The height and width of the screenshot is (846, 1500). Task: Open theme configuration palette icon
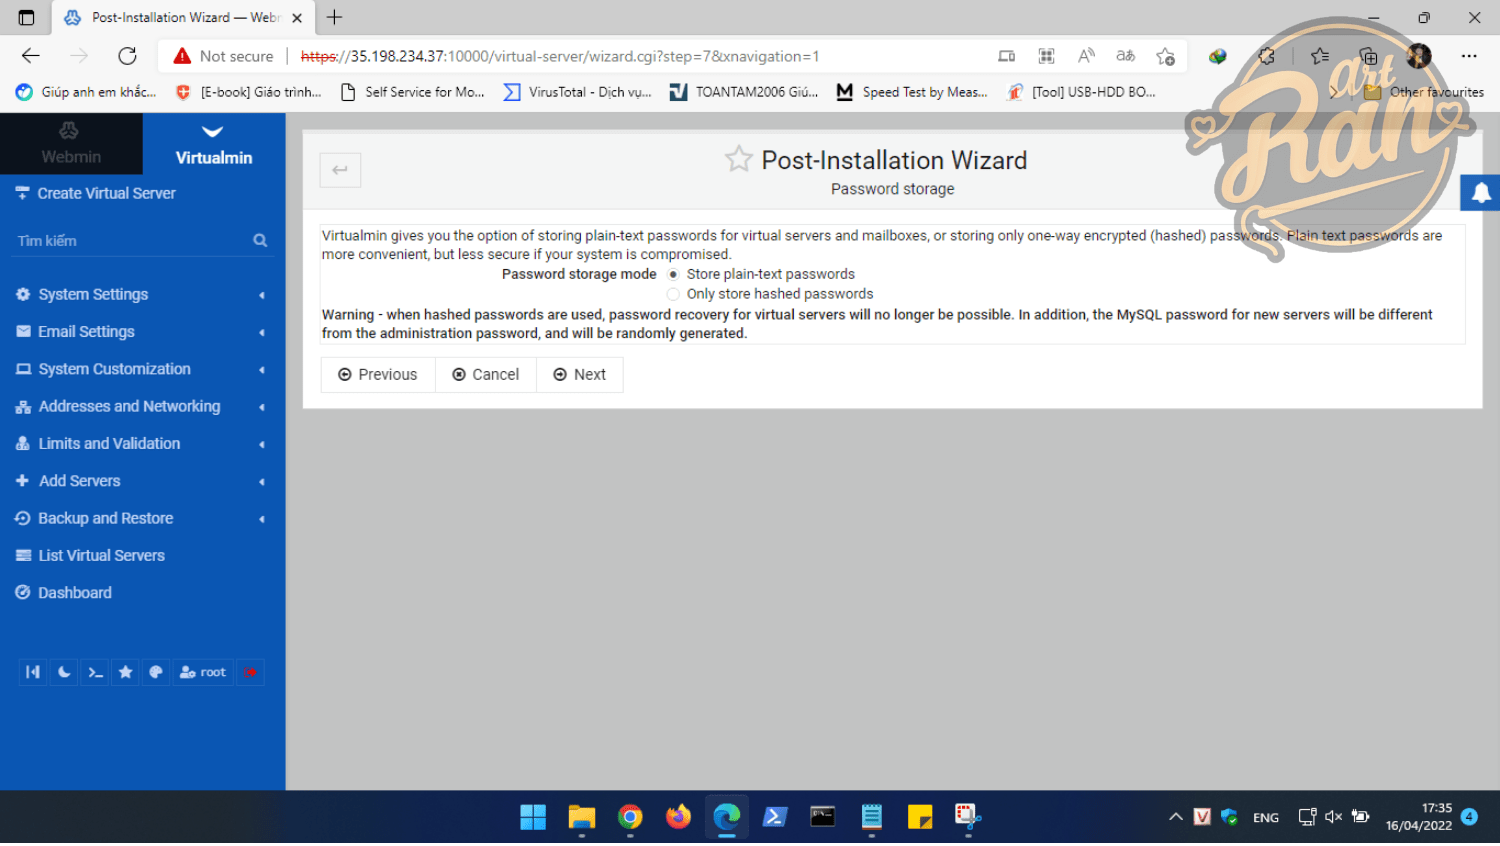[156, 674]
